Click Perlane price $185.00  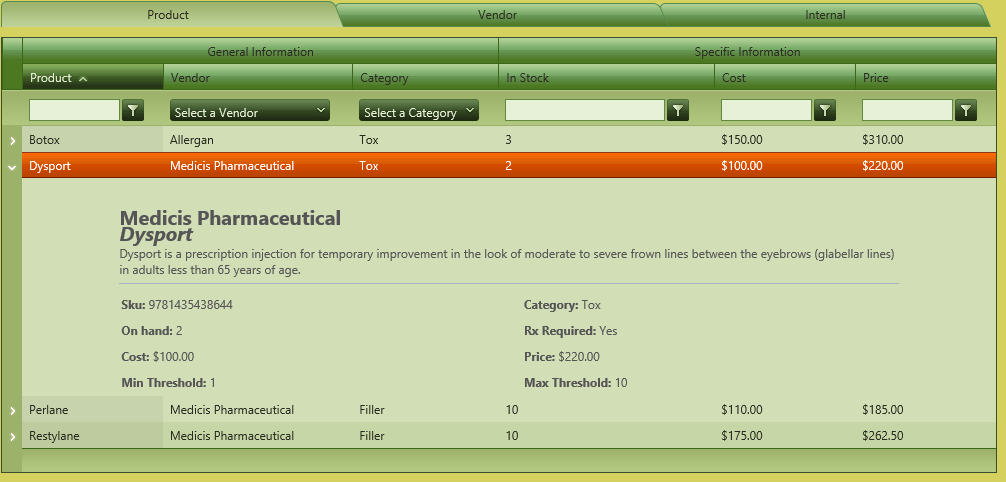pos(883,410)
